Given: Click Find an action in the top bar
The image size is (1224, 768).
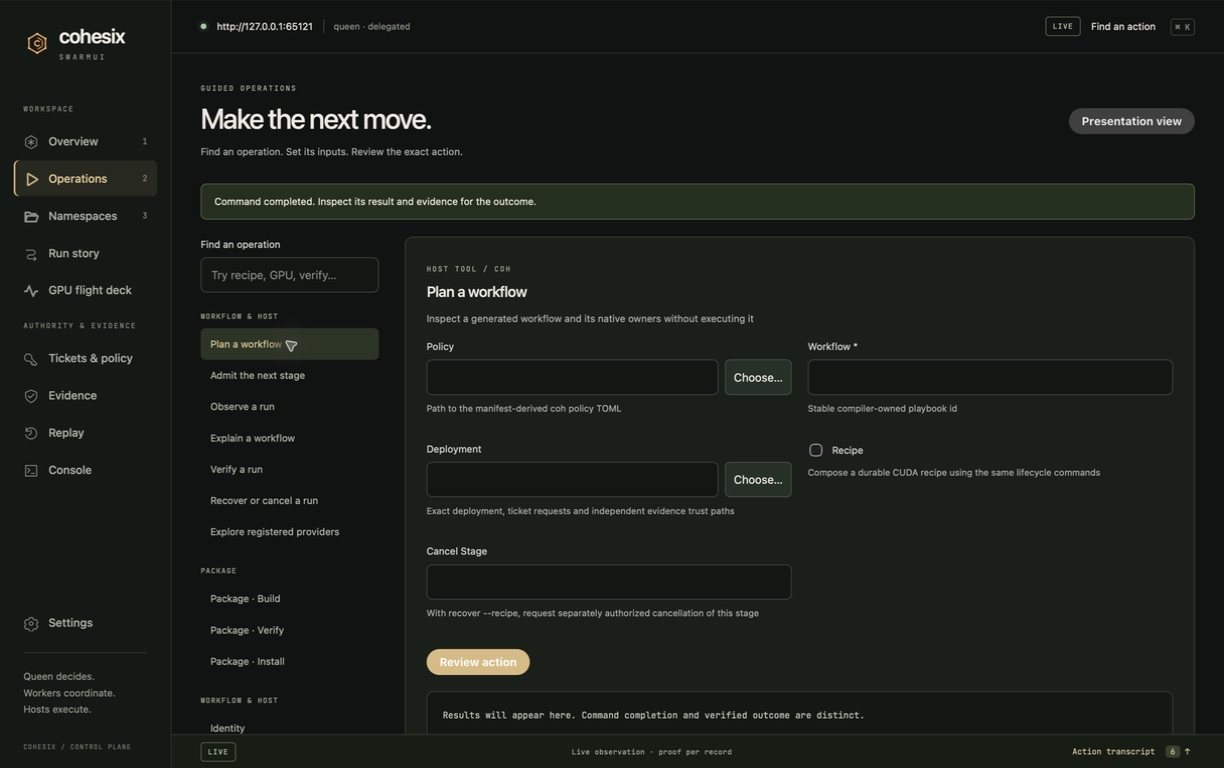Looking at the screenshot, I should [1123, 26].
